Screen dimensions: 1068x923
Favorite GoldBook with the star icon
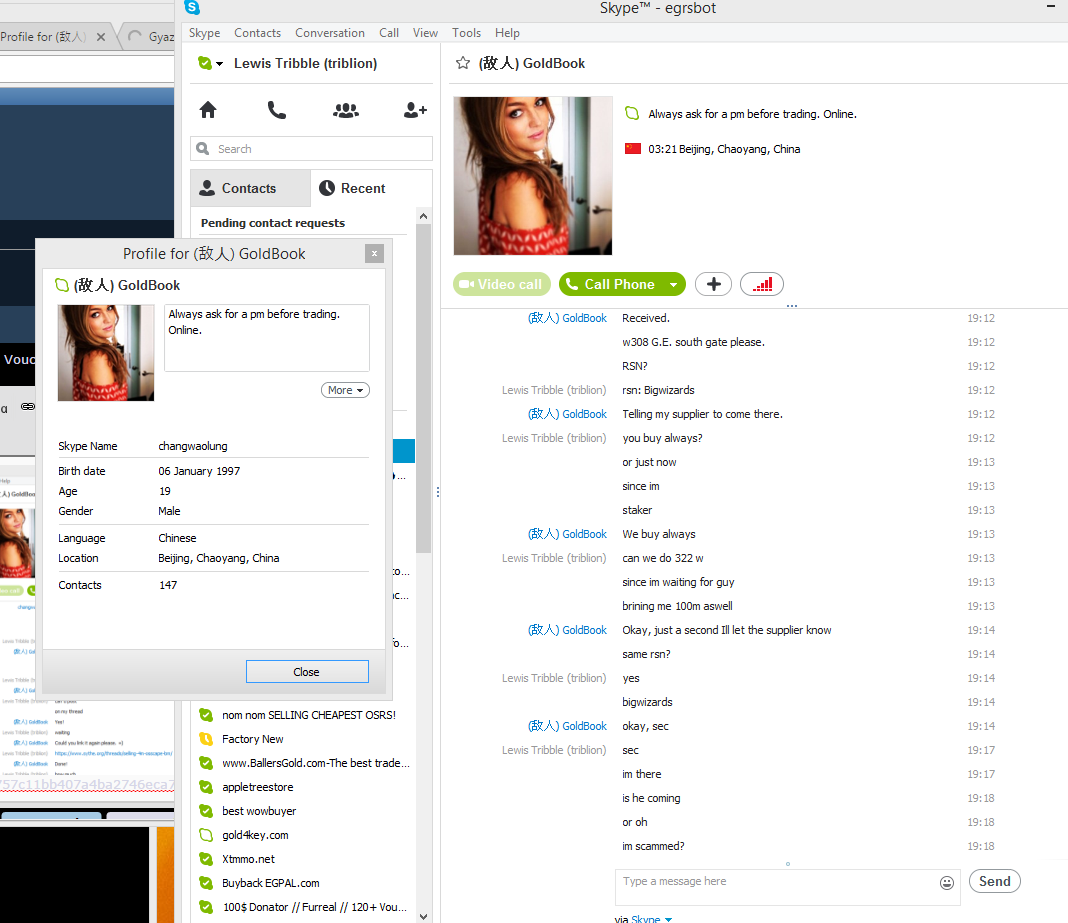coord(463,63)
